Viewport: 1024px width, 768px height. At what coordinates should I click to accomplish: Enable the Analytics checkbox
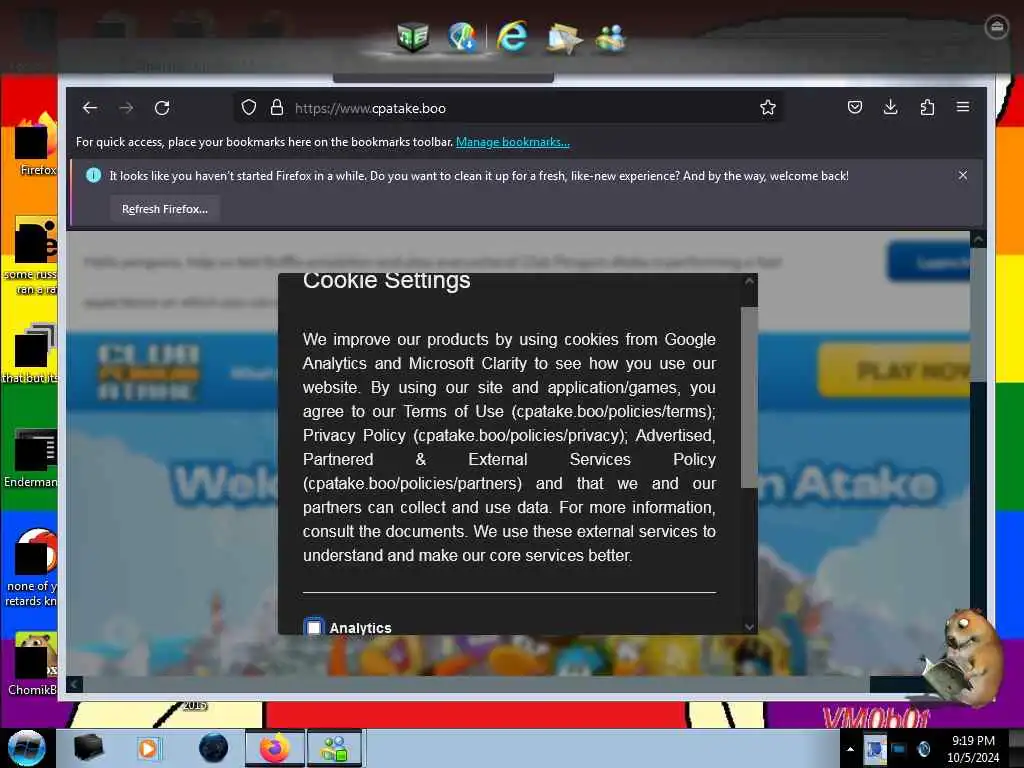pyautogui.click(x=314, y=628)
